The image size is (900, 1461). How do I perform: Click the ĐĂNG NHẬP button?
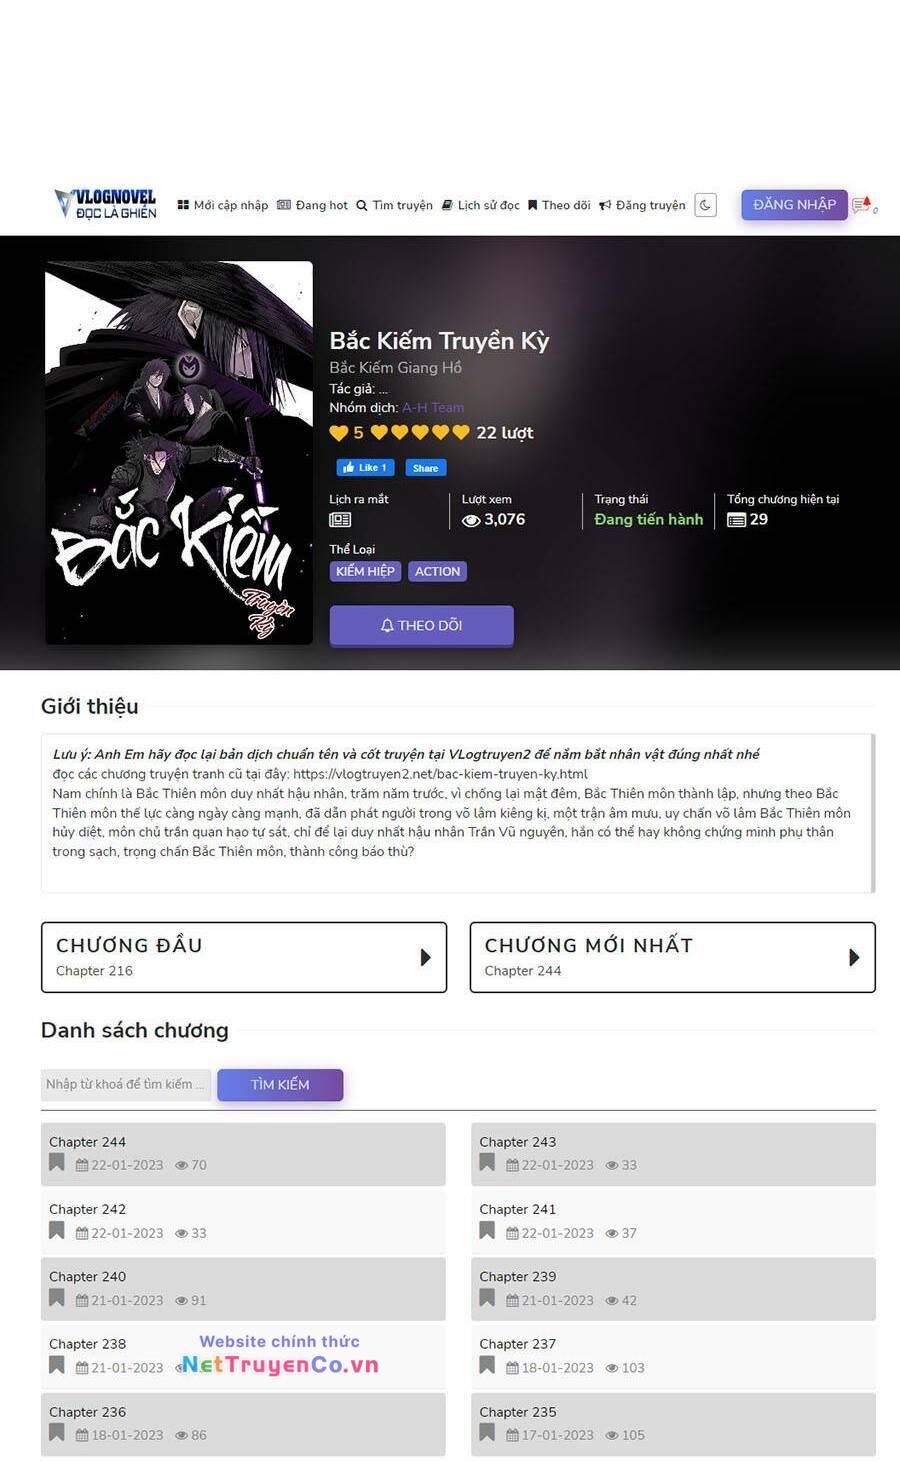794,204
